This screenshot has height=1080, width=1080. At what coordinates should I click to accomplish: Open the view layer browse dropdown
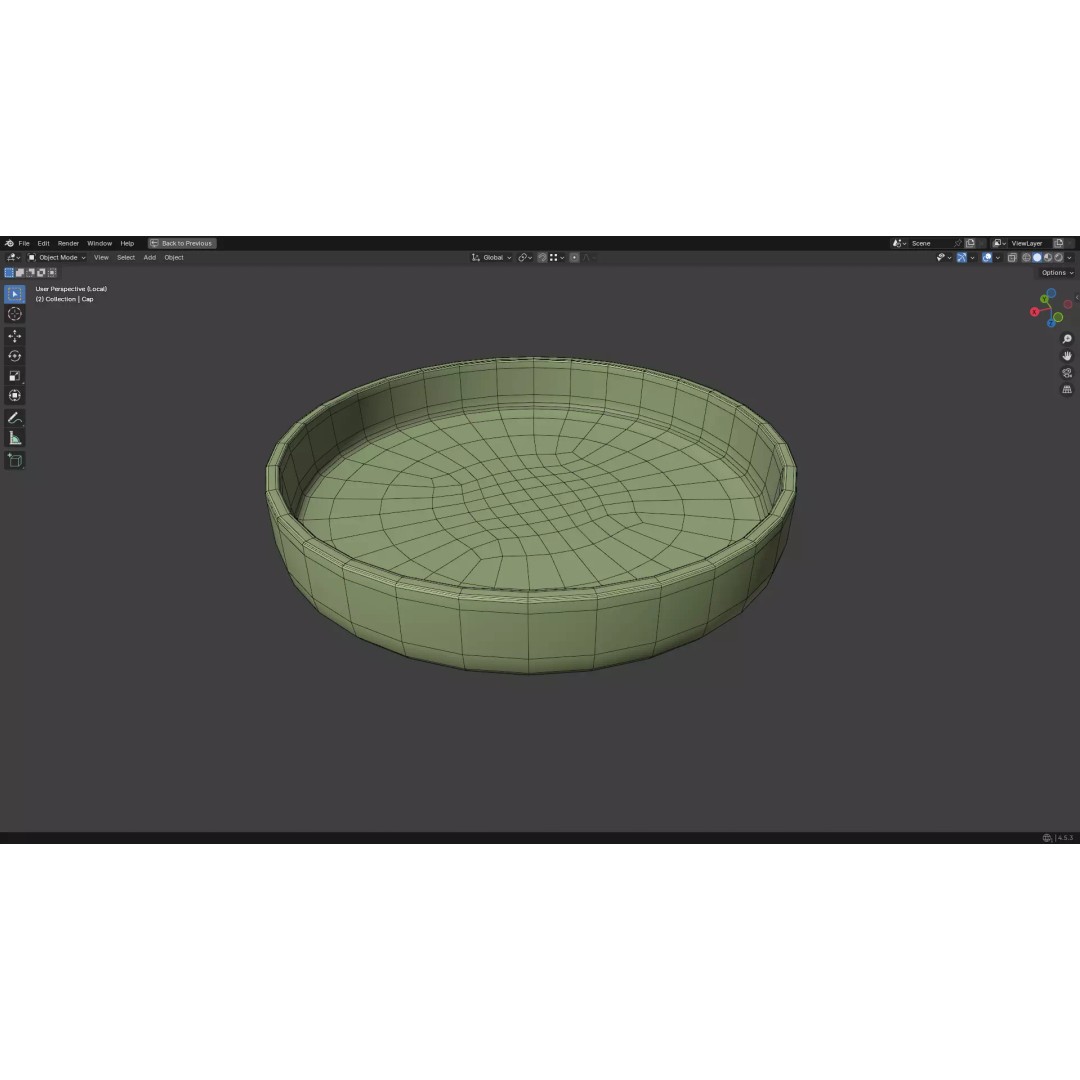click(999, 243)
